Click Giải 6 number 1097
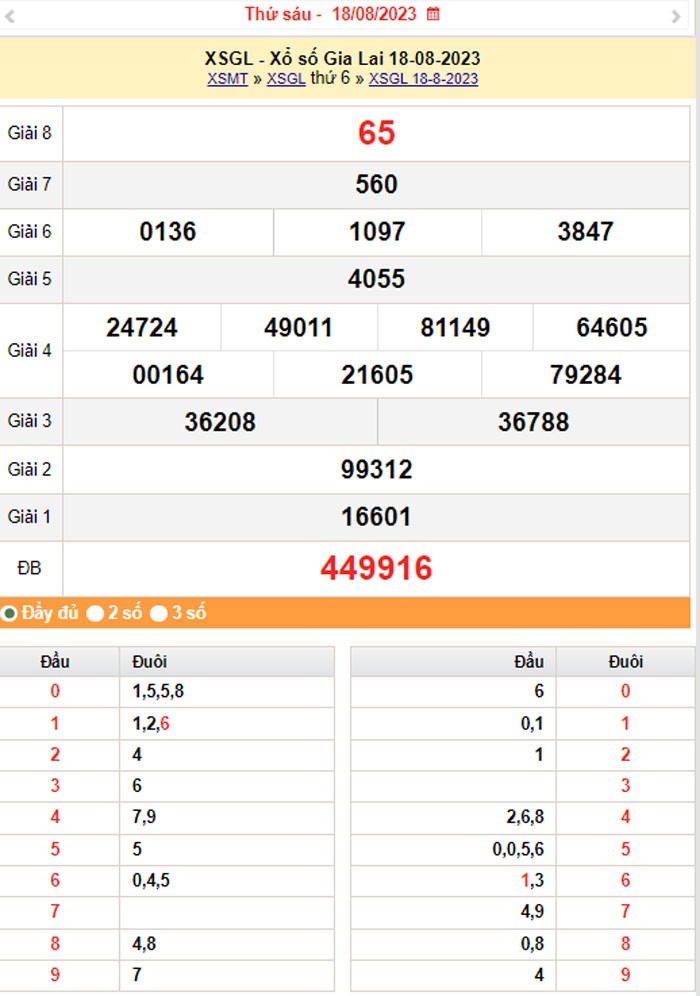The height and width of the screenshot is (996, 700). tap(377, 232)
